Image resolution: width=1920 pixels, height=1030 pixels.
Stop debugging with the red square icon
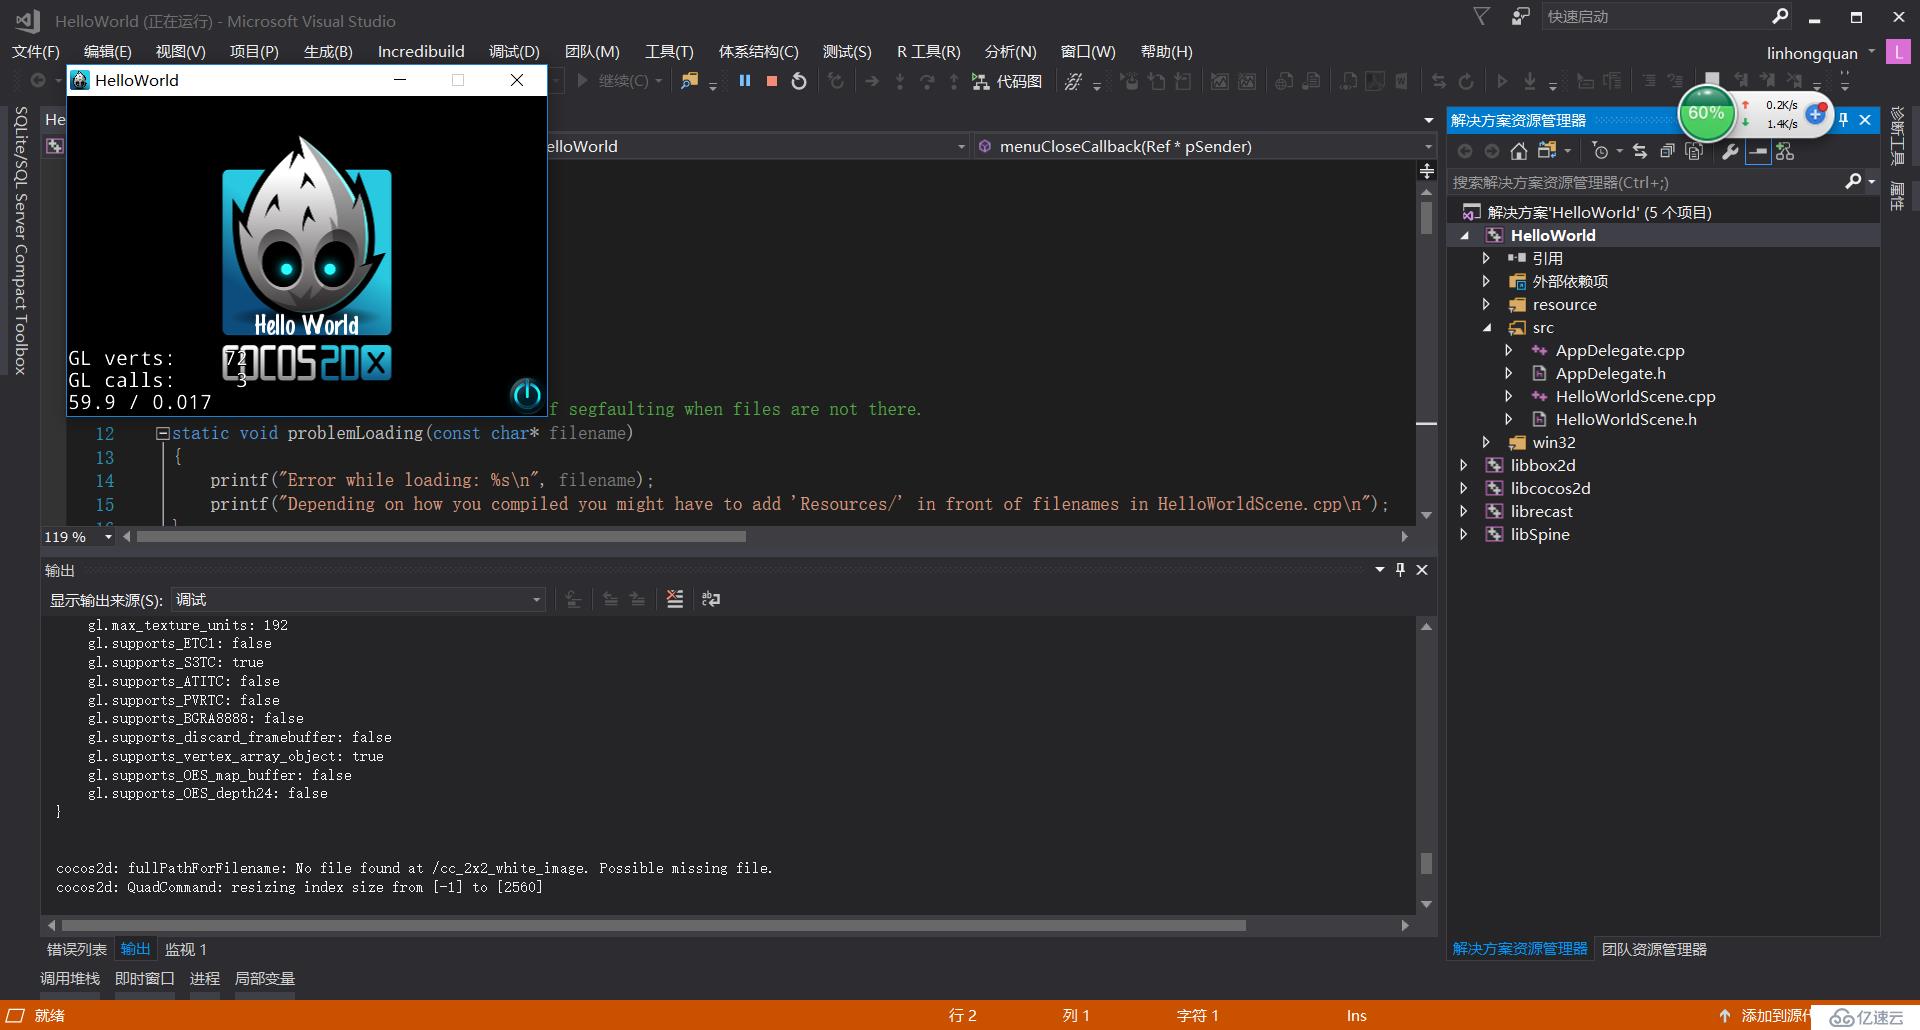[771, 81]
